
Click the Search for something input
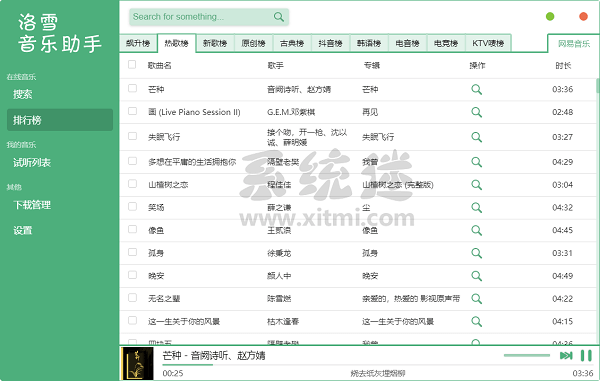(201, 17)
